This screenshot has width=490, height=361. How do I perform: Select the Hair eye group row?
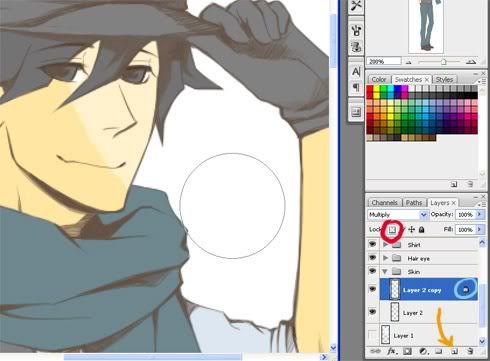429,258
